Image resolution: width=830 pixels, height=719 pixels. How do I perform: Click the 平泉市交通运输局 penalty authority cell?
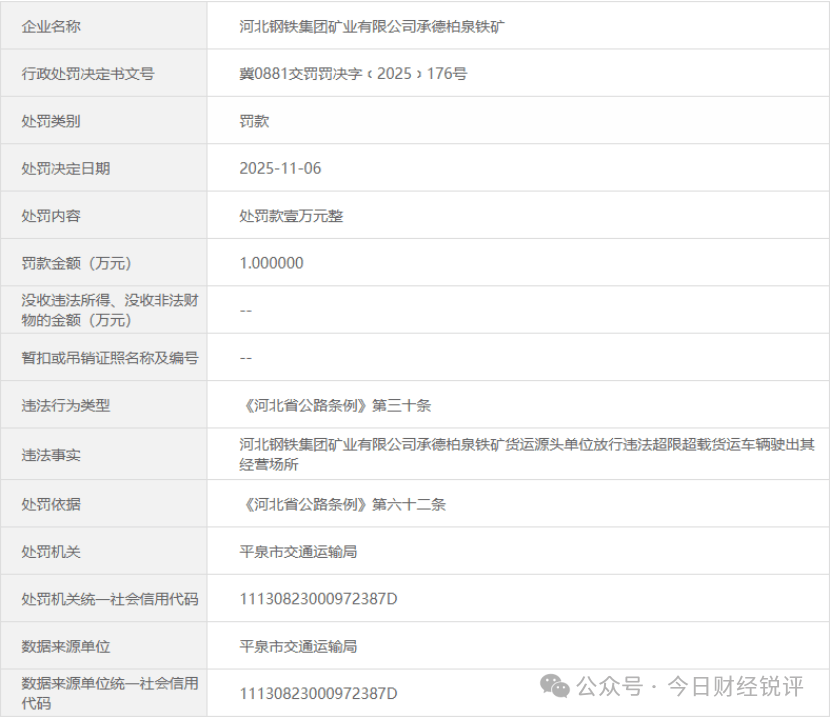pyautogui.click(x=293, y=550)
